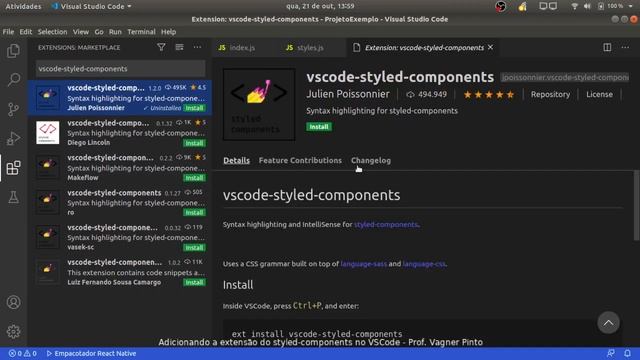The width and height of the screenshot is (640, 360).
Task: Split the editor to the right
Action: [x=607, y=47]
